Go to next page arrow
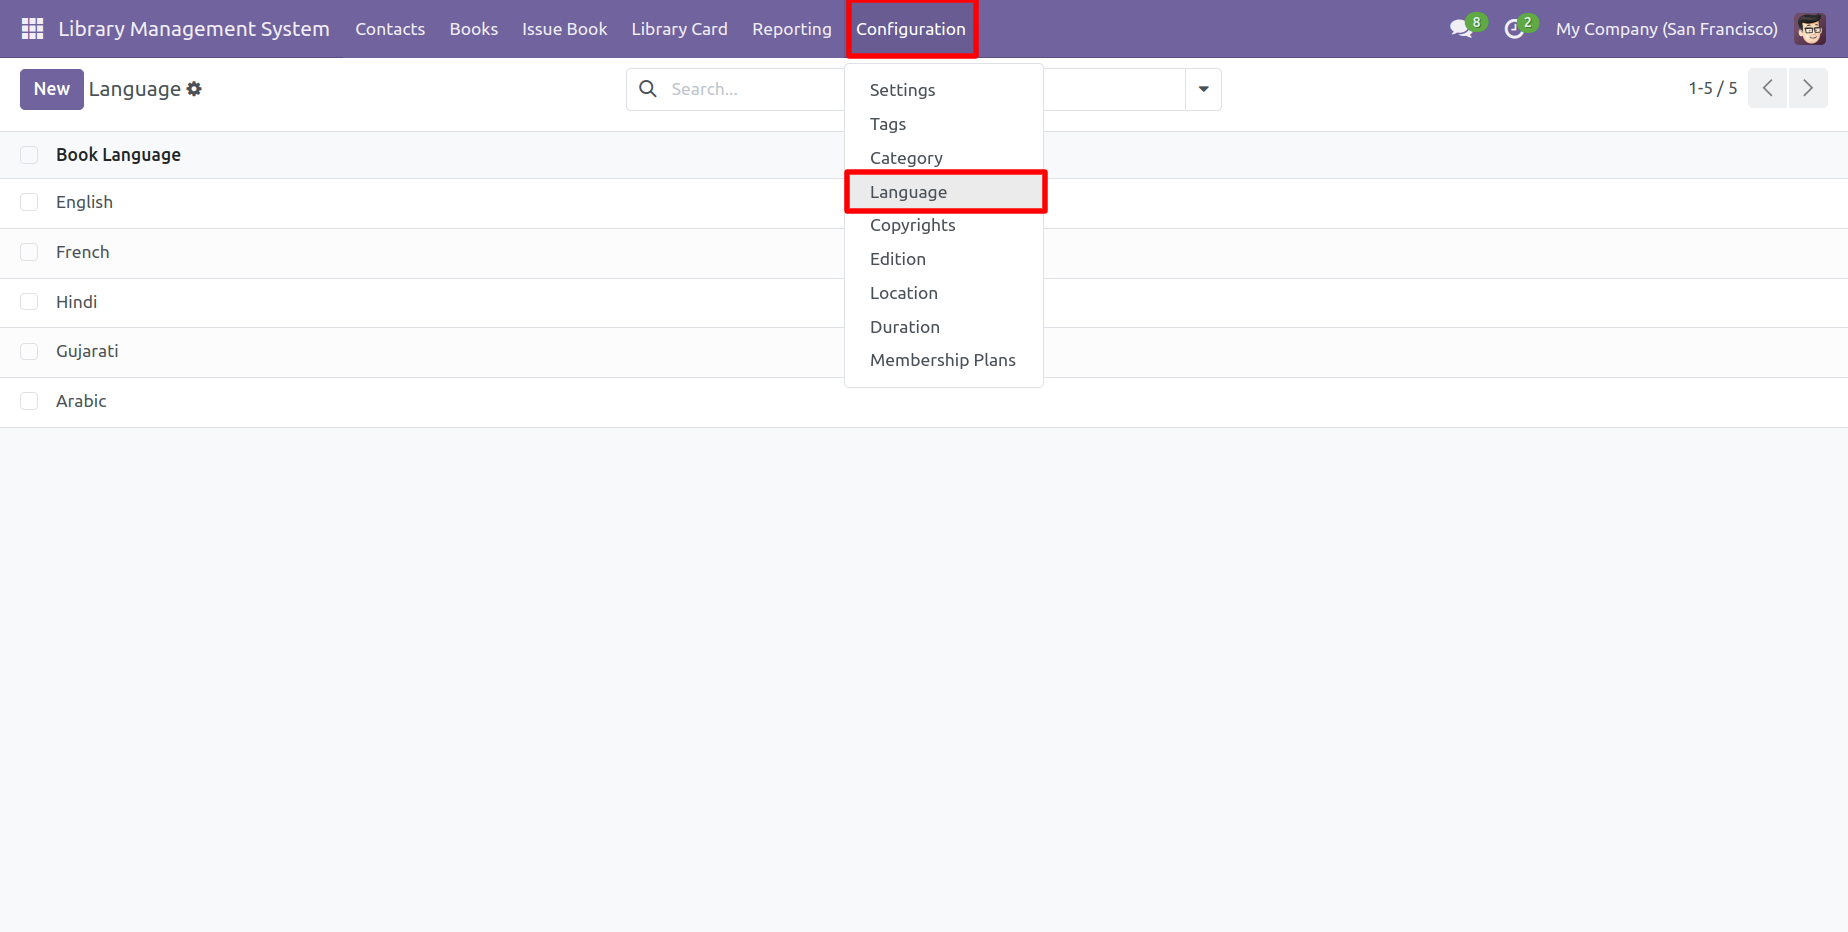Image resolution: width=1848 pixels, height=932 pixels. coord(1807,89)
